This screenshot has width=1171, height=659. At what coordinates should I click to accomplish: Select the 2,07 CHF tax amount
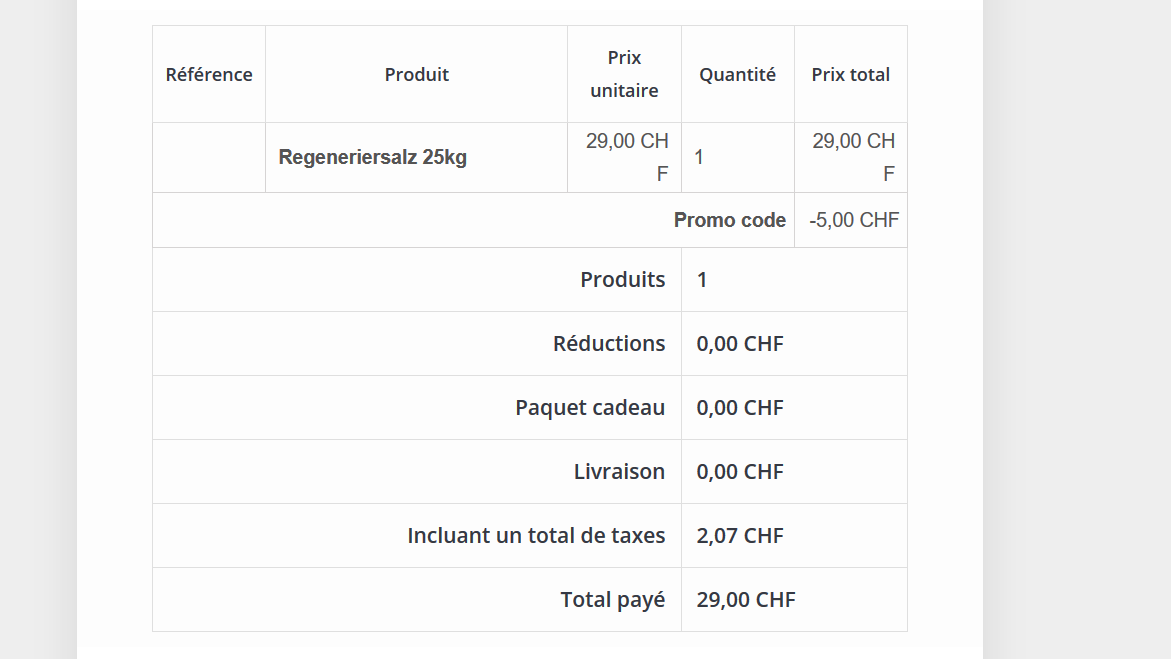tap(740, 536)
